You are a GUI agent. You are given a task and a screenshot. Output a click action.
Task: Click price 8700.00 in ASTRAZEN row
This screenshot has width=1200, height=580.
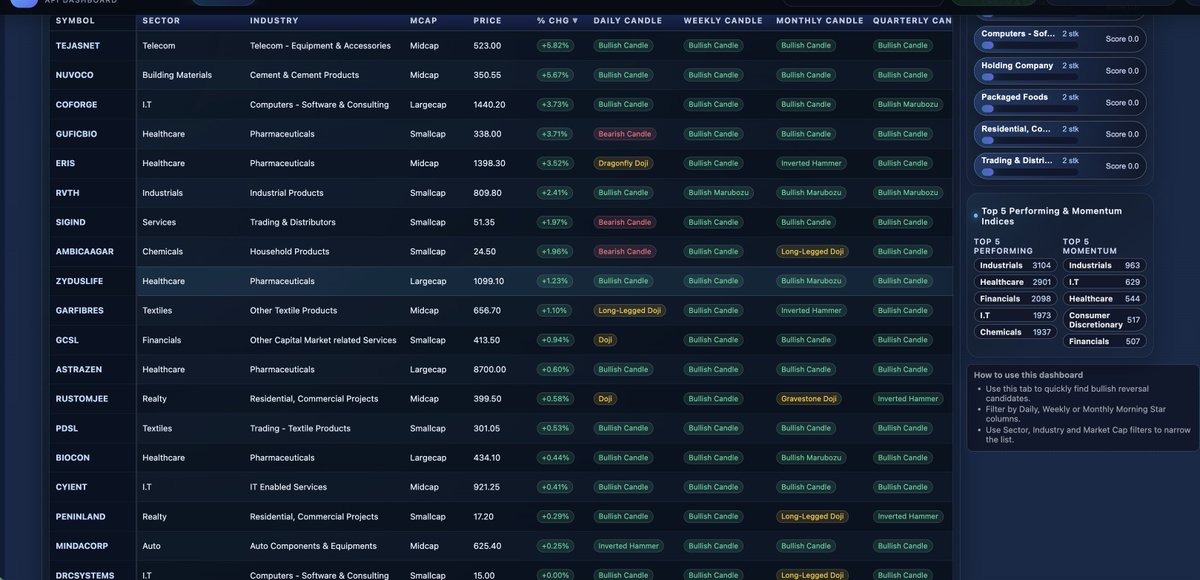[490, 369]
